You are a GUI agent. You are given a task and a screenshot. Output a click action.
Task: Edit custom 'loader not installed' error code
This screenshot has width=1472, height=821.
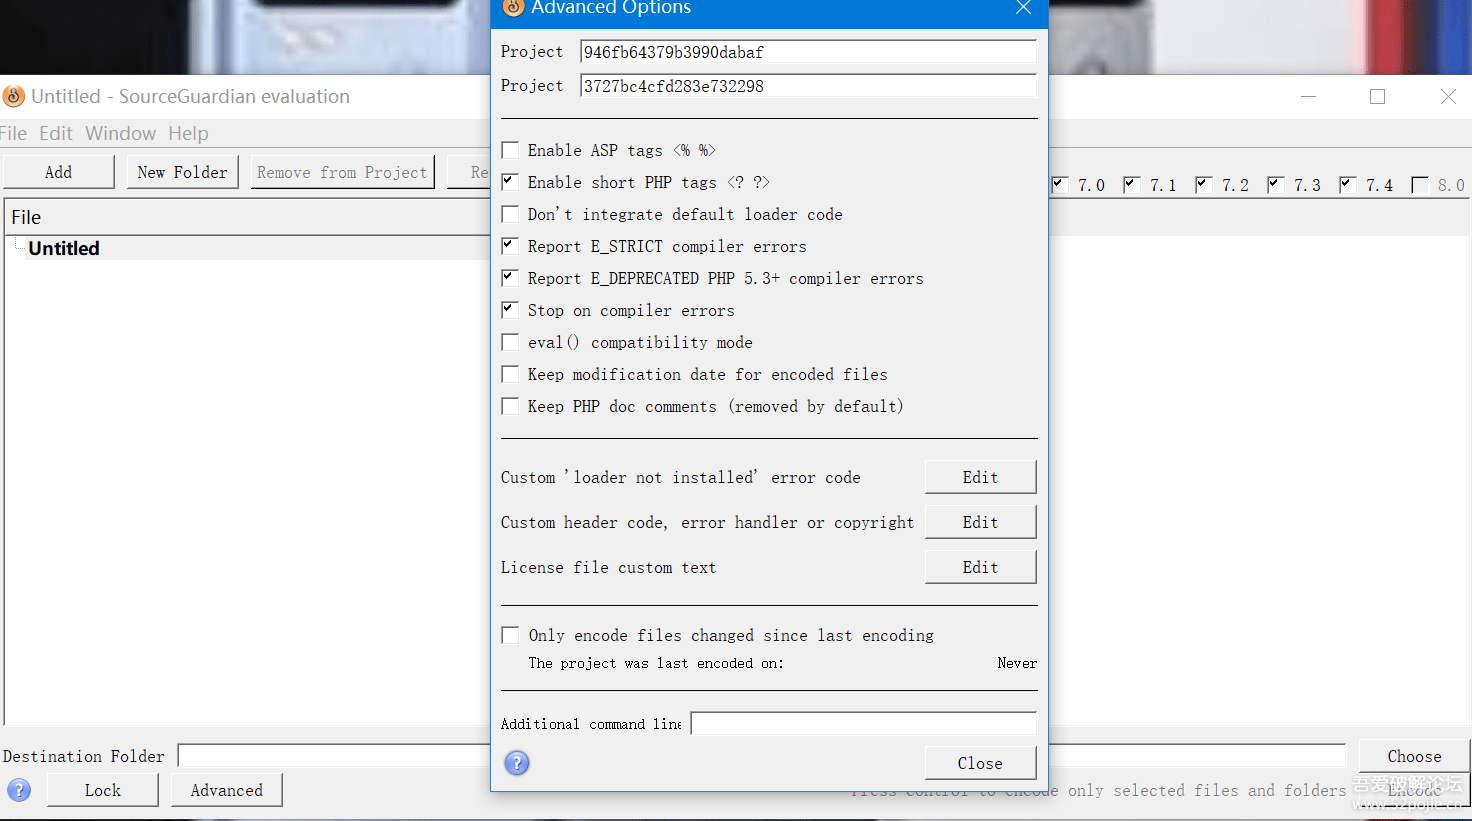coord(980,477)
